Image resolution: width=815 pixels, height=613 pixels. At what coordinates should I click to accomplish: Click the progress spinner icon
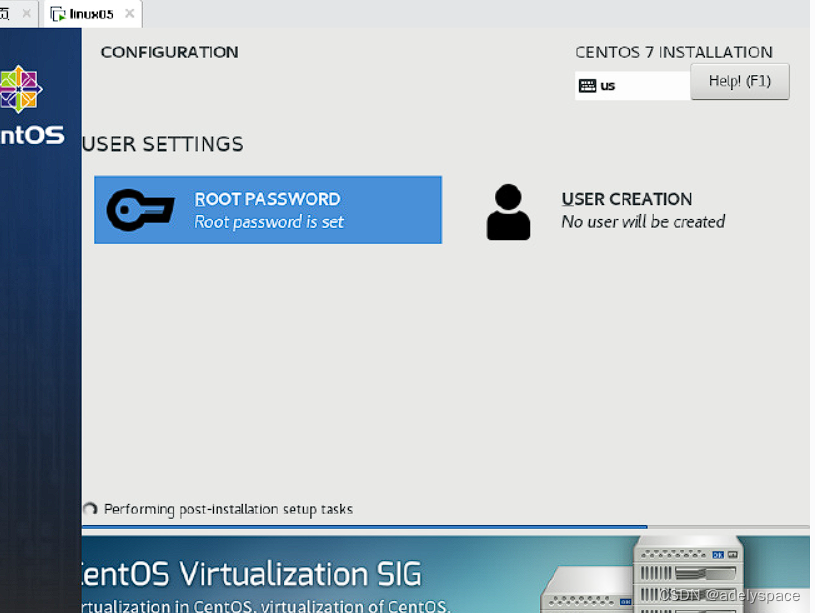90,508
